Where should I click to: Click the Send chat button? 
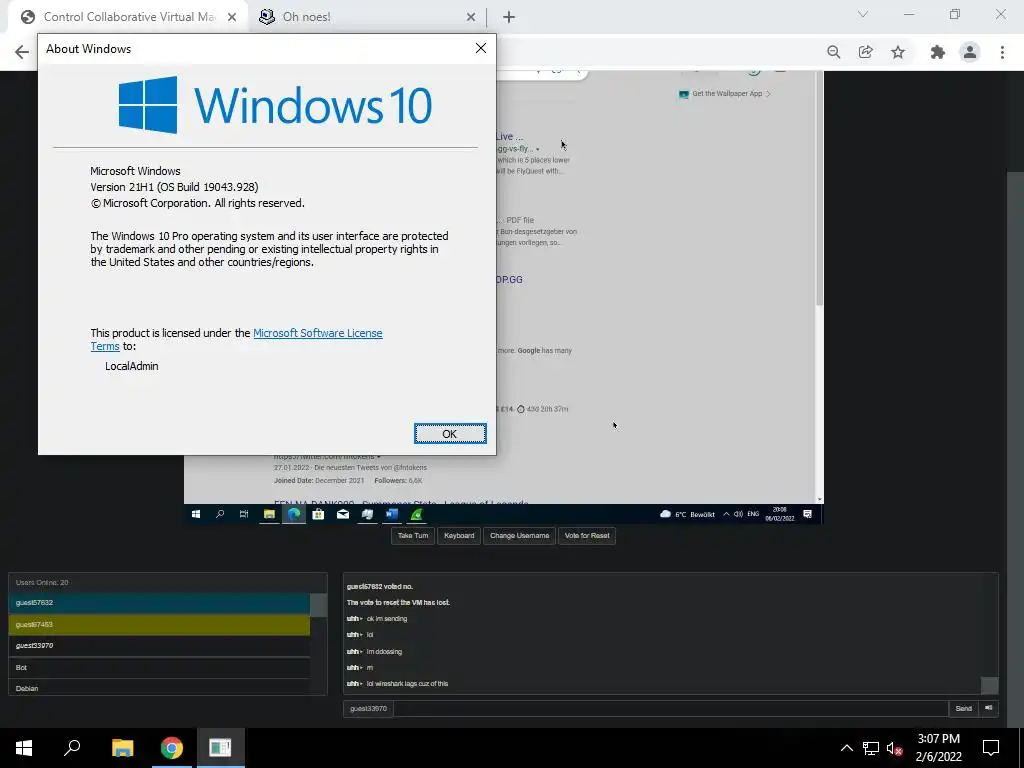963,709
